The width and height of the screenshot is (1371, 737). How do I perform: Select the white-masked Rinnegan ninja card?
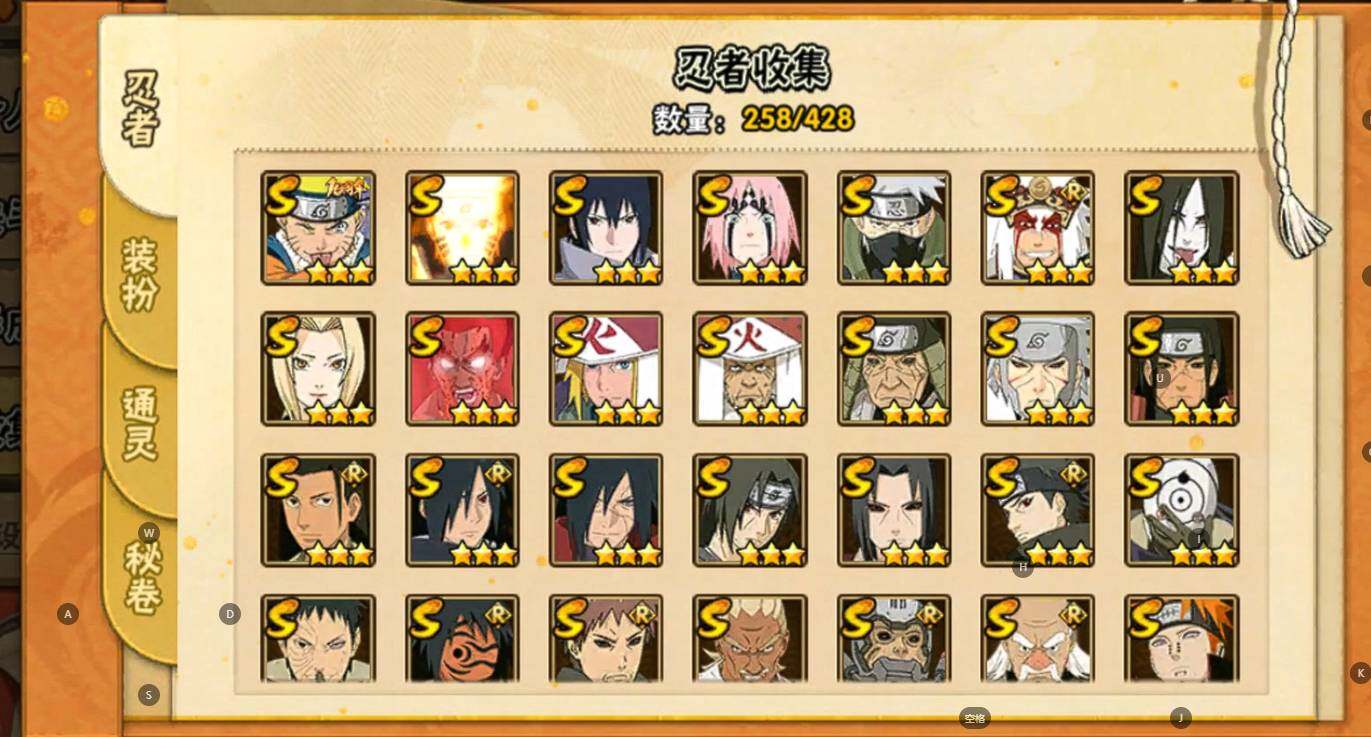1182,511
